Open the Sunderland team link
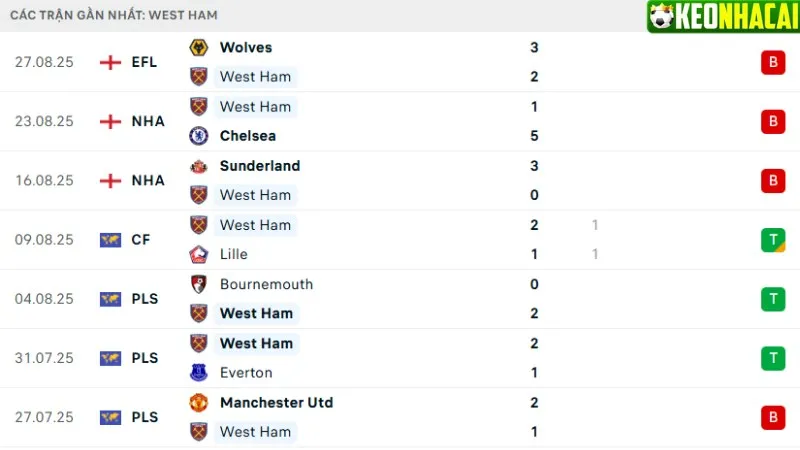 click(x=259, y=166)
